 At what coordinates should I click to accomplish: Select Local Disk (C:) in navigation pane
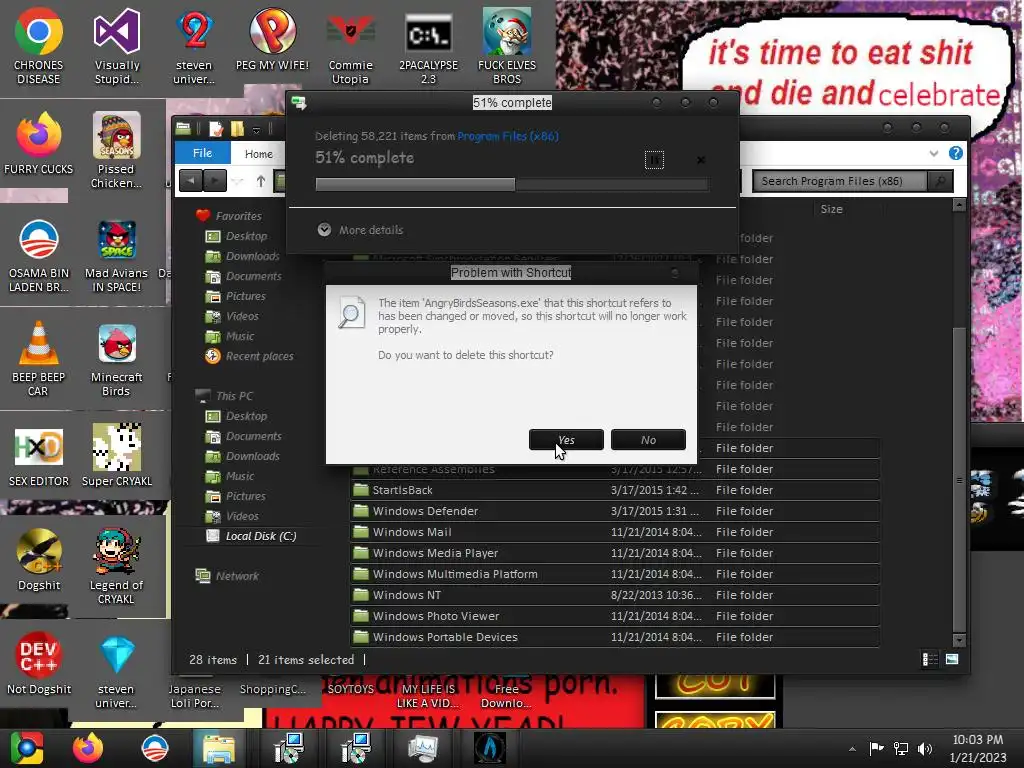251,536
